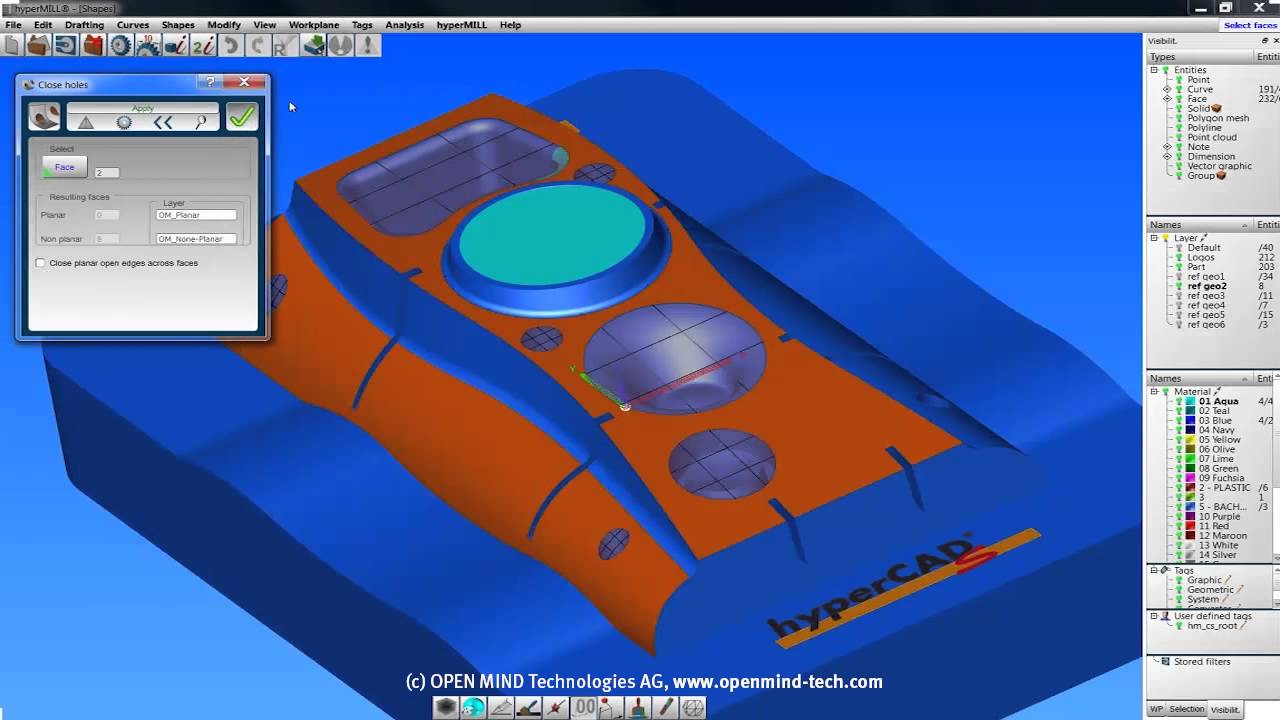Click the dark cube view icon in bottom toolbar
This screenshot has width=1280, height=720.
446,707
